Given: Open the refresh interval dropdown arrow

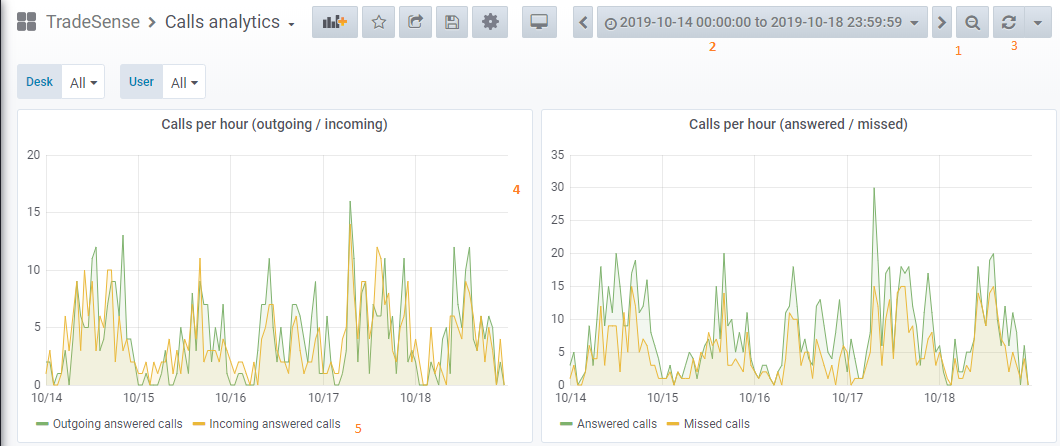Looking at the screenshot, I should pos(1038,22).
